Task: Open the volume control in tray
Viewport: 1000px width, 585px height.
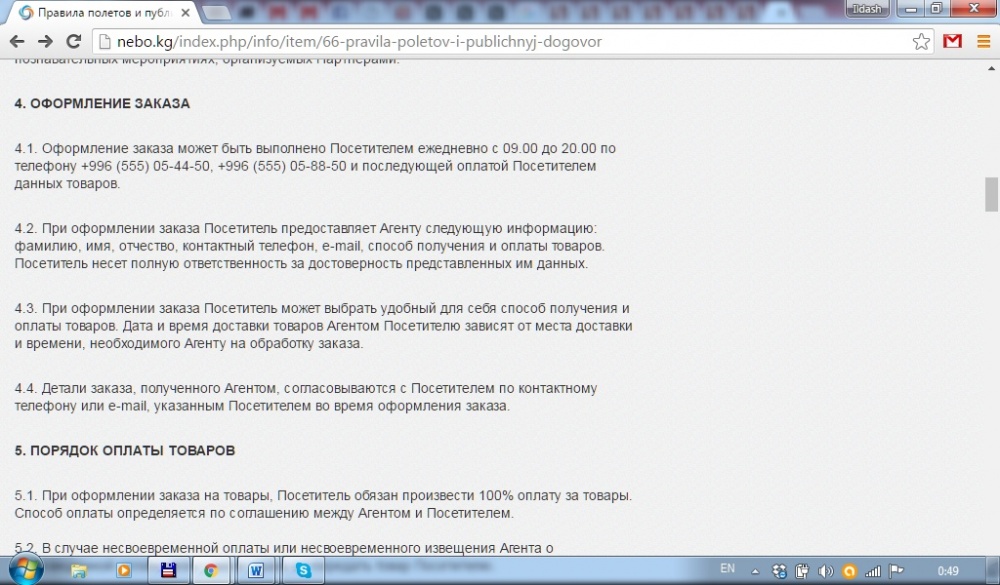Action: (x=826, y=571)
